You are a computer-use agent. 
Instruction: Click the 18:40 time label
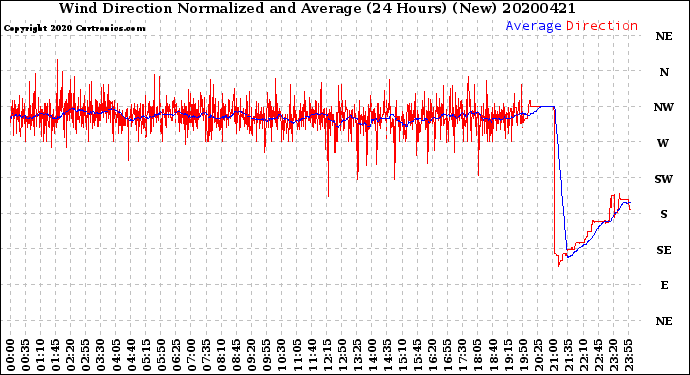point(493,355)
